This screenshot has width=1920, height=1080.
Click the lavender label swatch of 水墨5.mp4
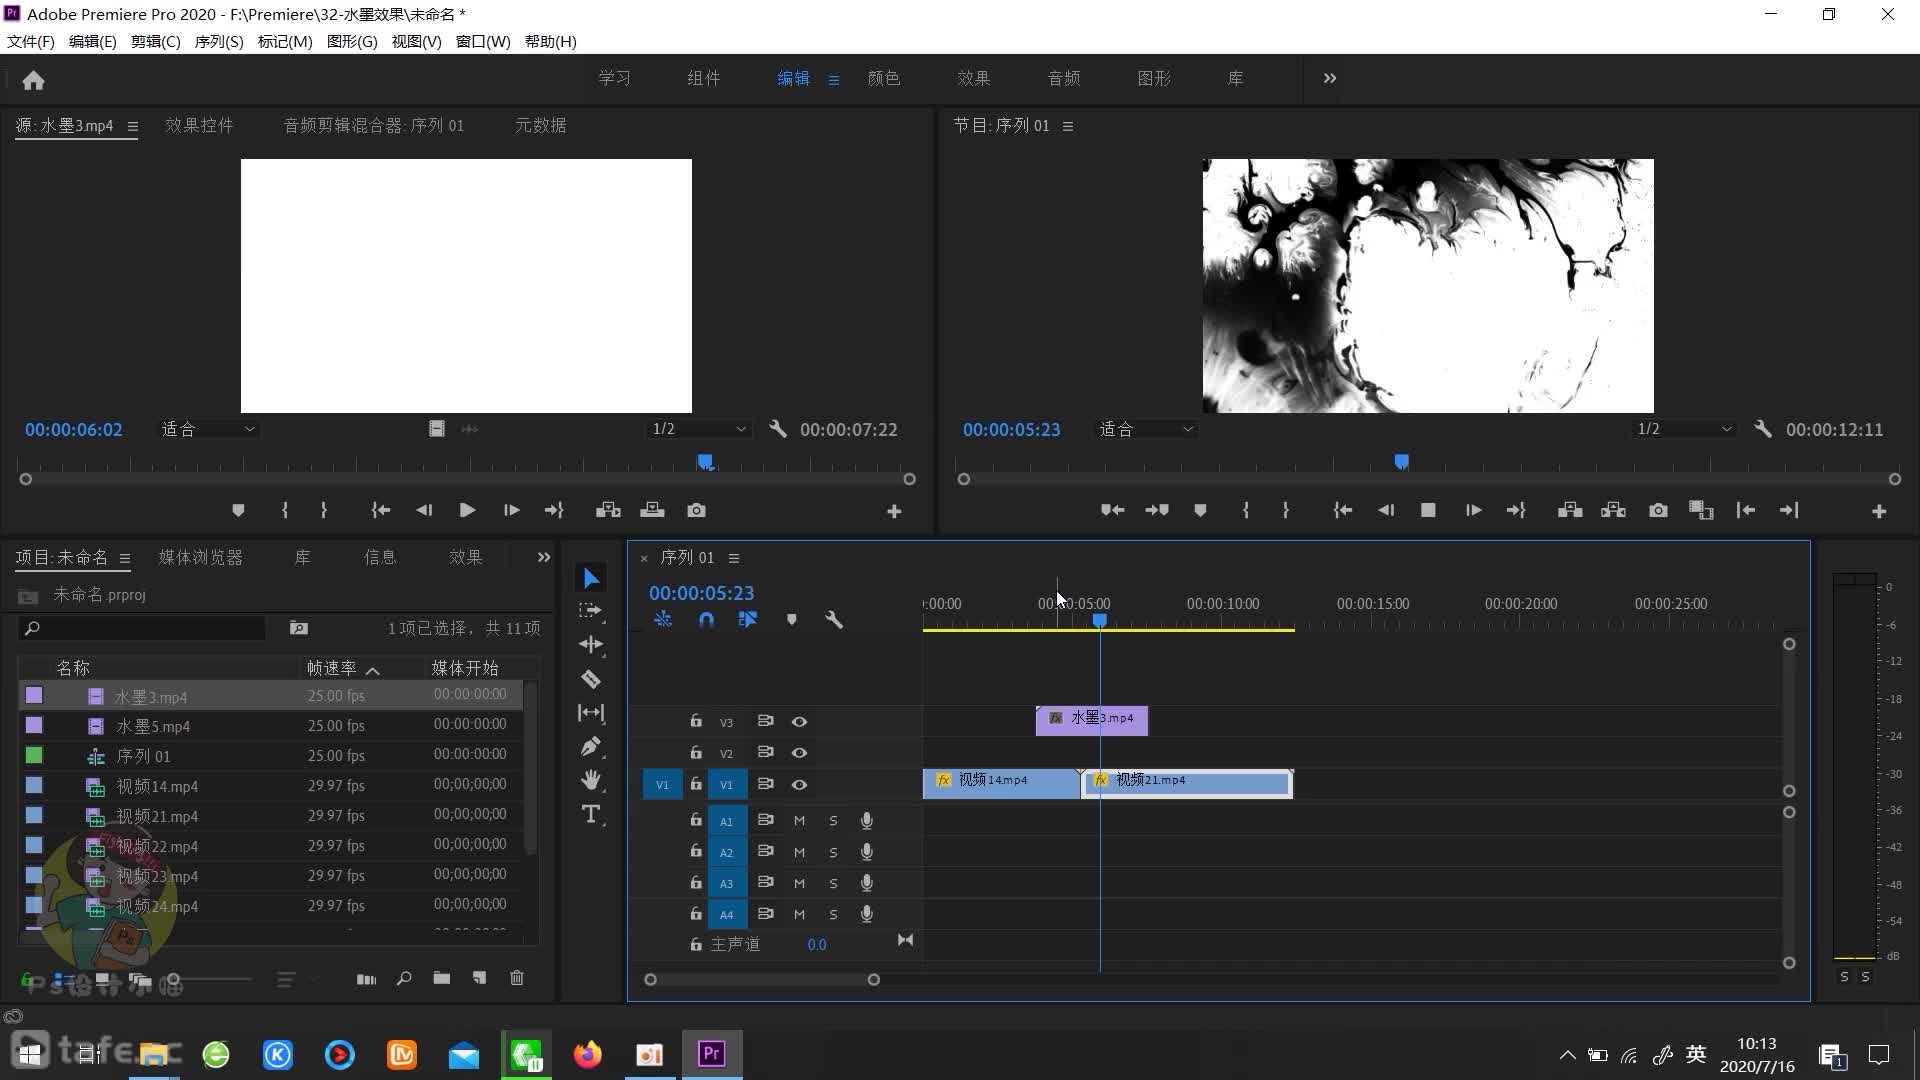(x=34, y=725)
